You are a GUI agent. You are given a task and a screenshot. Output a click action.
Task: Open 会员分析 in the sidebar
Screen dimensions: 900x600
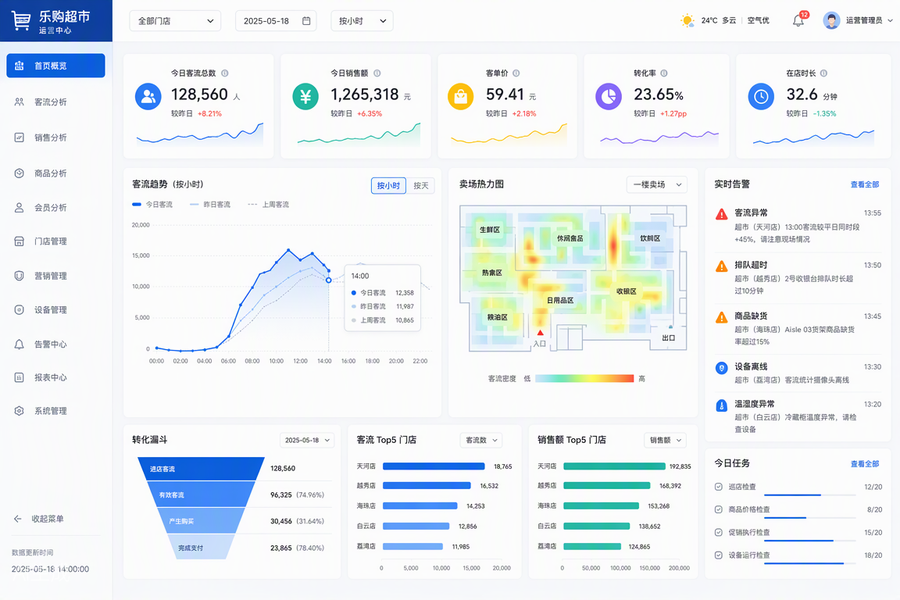pos(56,208)
